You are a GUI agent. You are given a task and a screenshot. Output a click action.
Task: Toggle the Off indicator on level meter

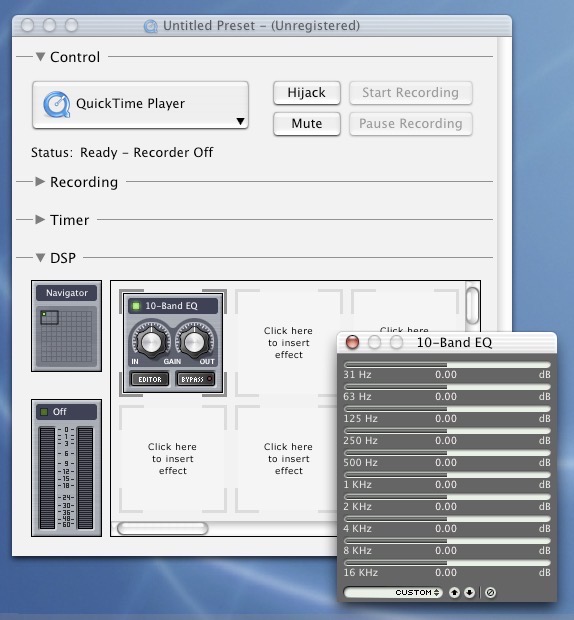pos(44,412)
